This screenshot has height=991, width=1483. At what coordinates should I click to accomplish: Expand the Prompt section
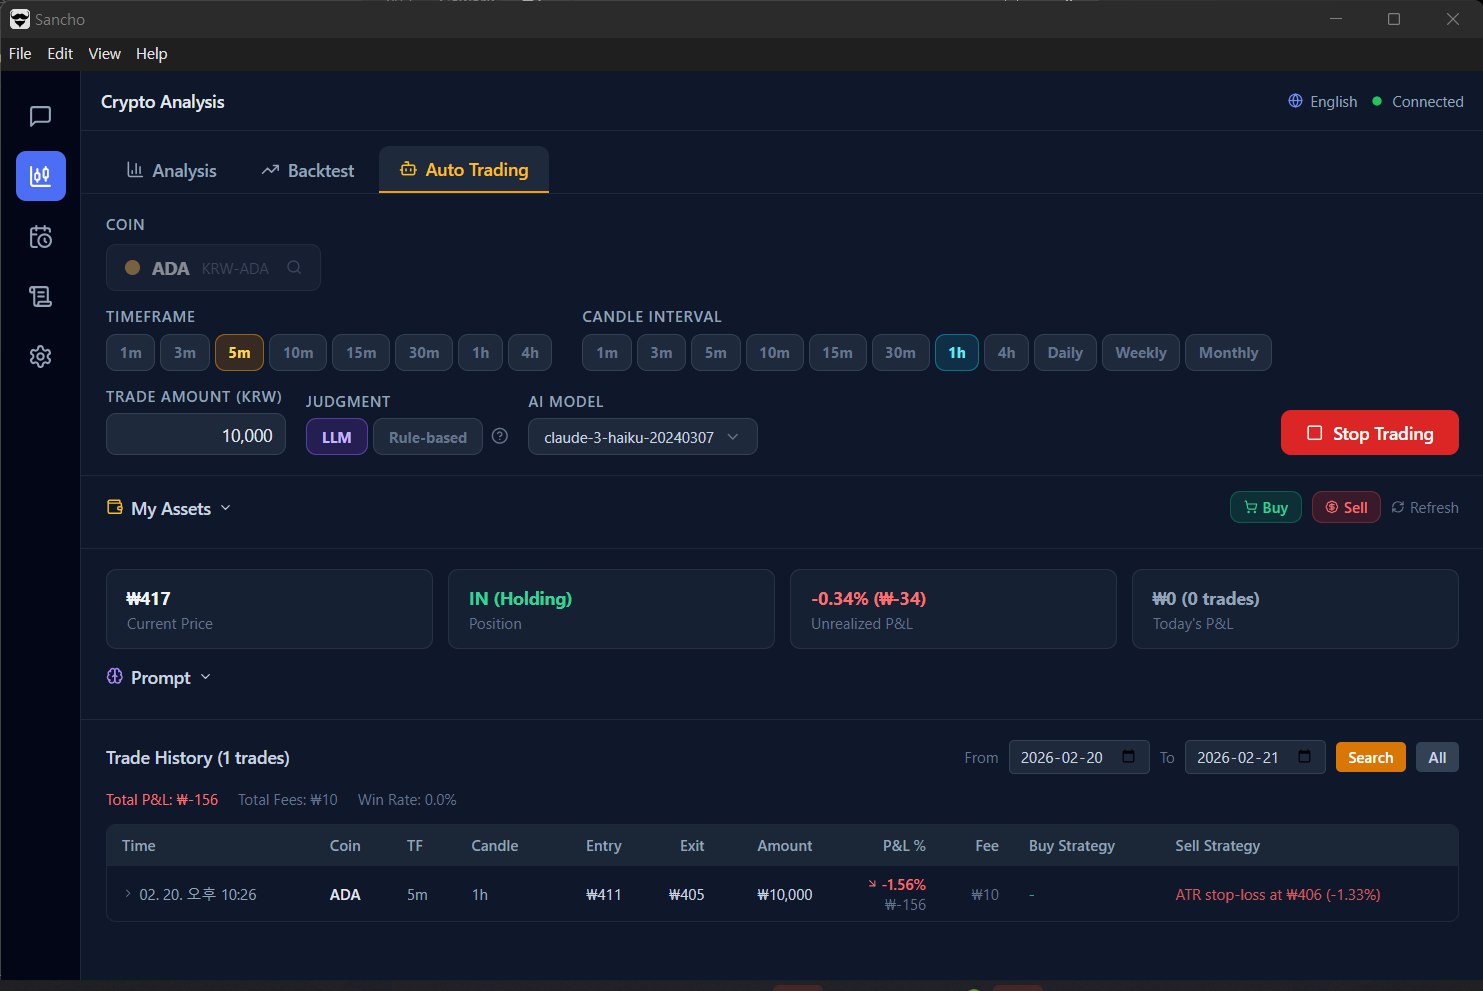tap(206, 677)
